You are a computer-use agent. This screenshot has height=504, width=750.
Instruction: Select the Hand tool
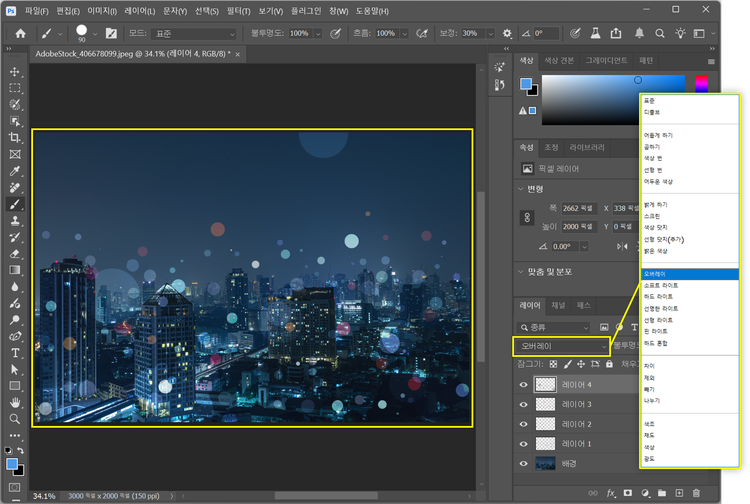click(15, 401)
